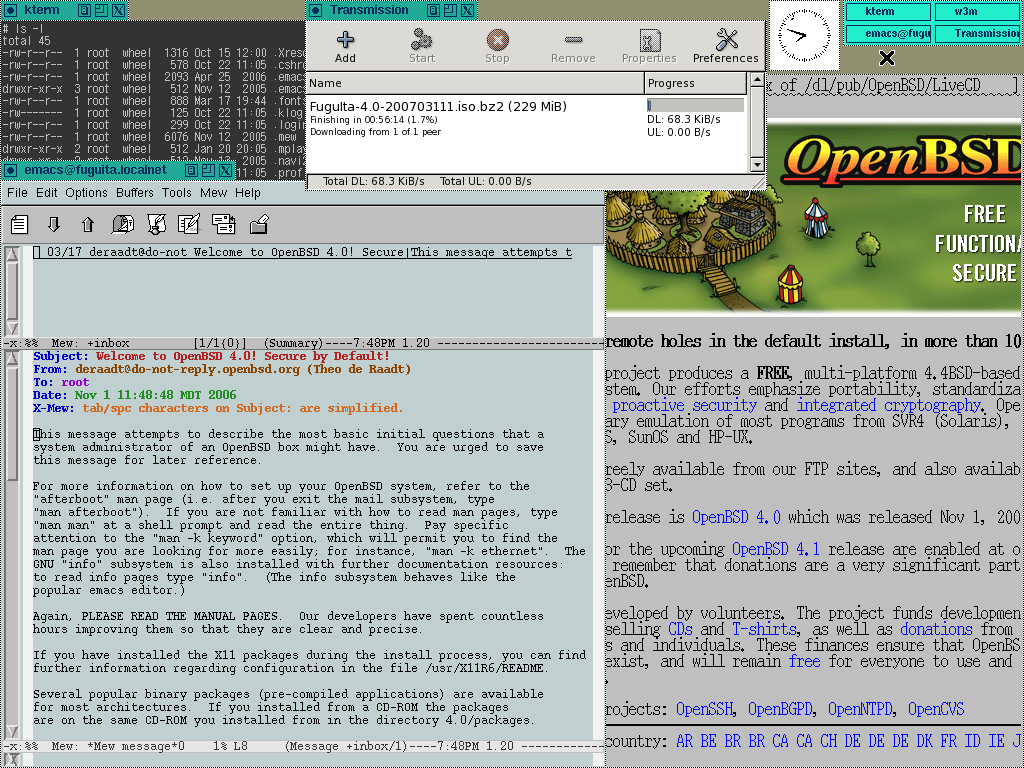Select the CH country mirror link
The width and height of the screenshot is (1024, 768).
click(829, 741)
